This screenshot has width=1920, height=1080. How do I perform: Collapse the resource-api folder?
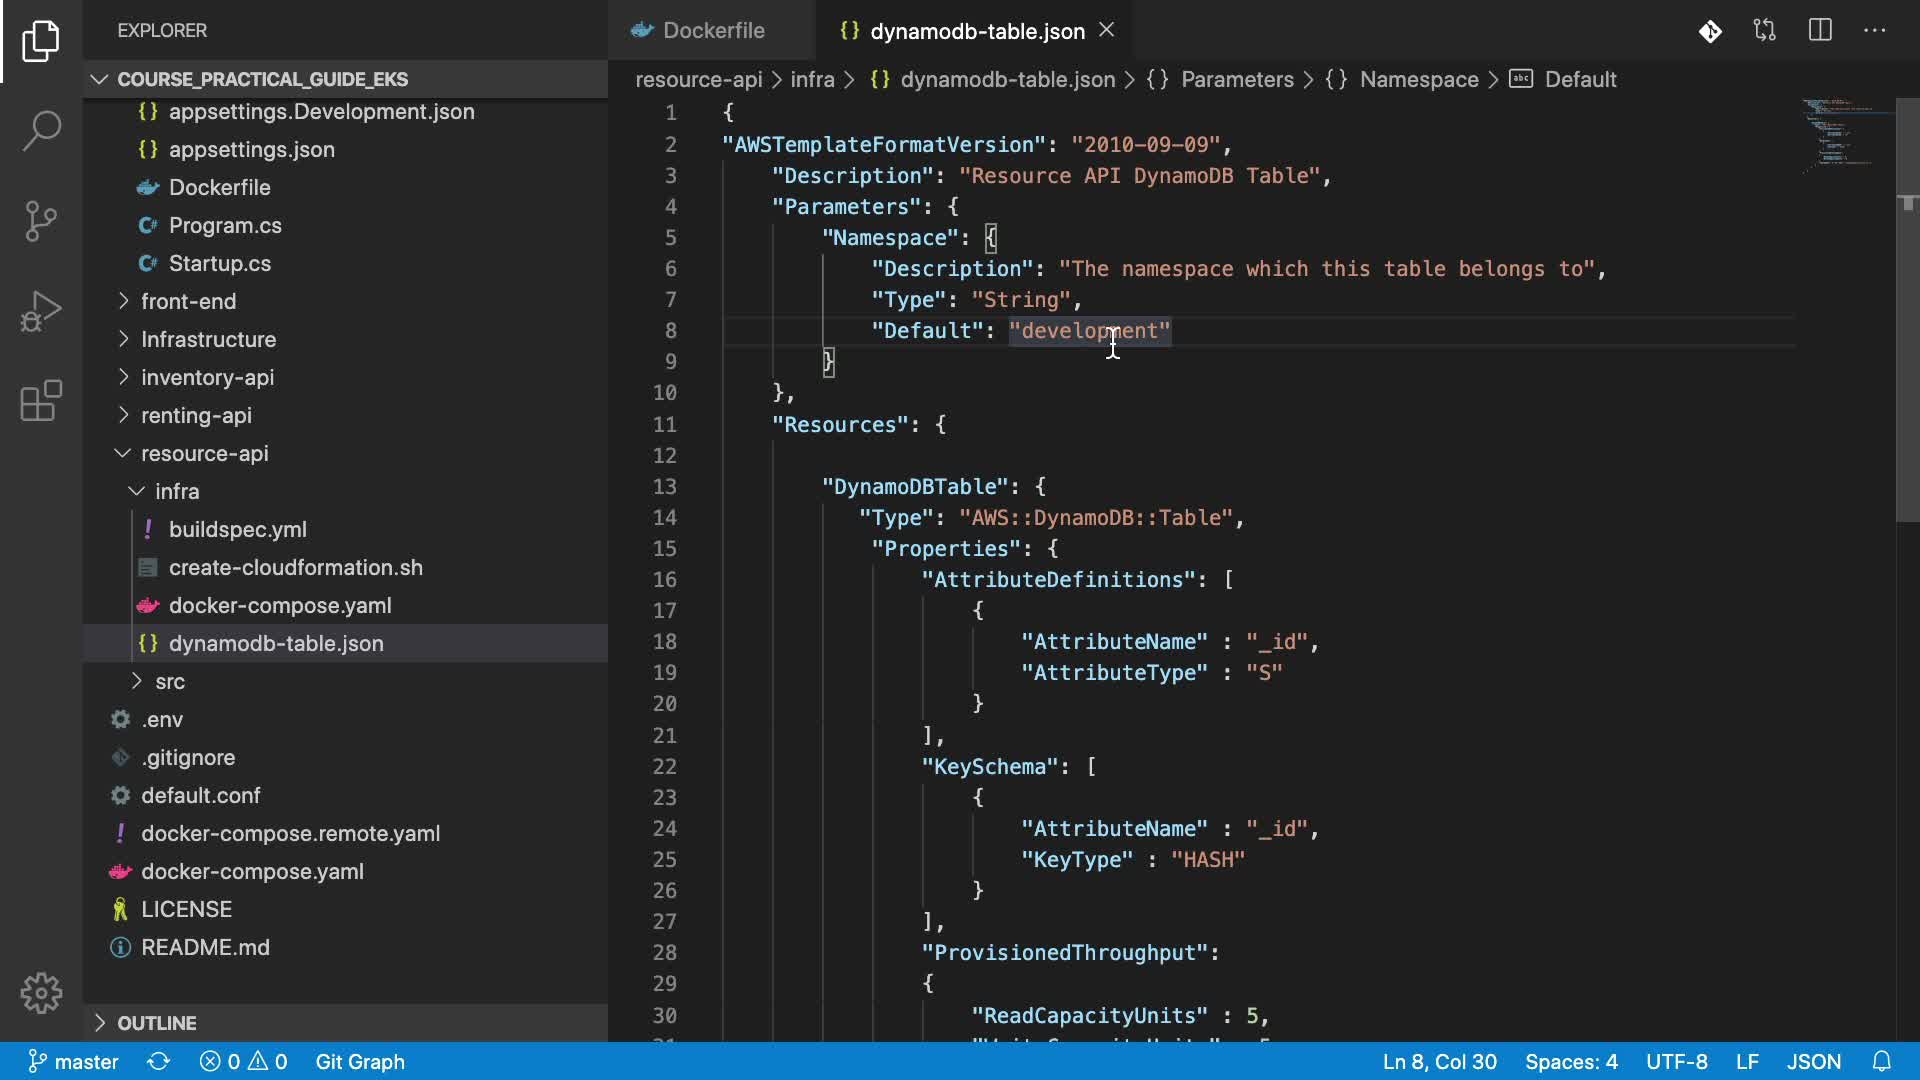pos(204,453)
